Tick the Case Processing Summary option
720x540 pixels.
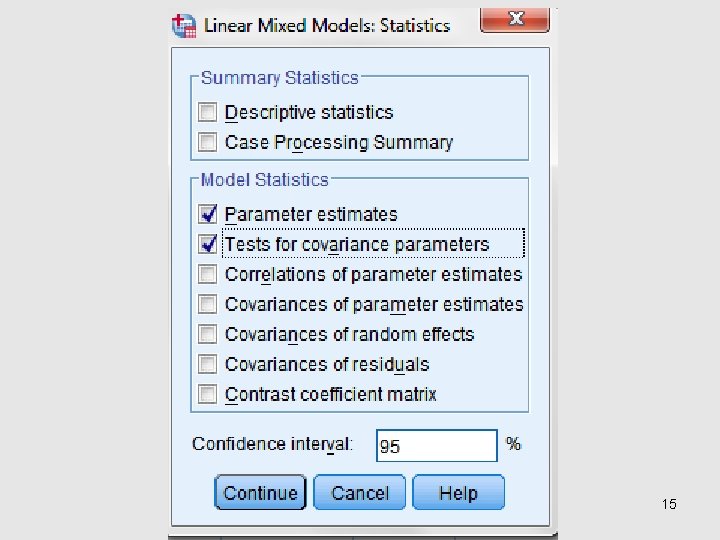click(x=208, y=143)
